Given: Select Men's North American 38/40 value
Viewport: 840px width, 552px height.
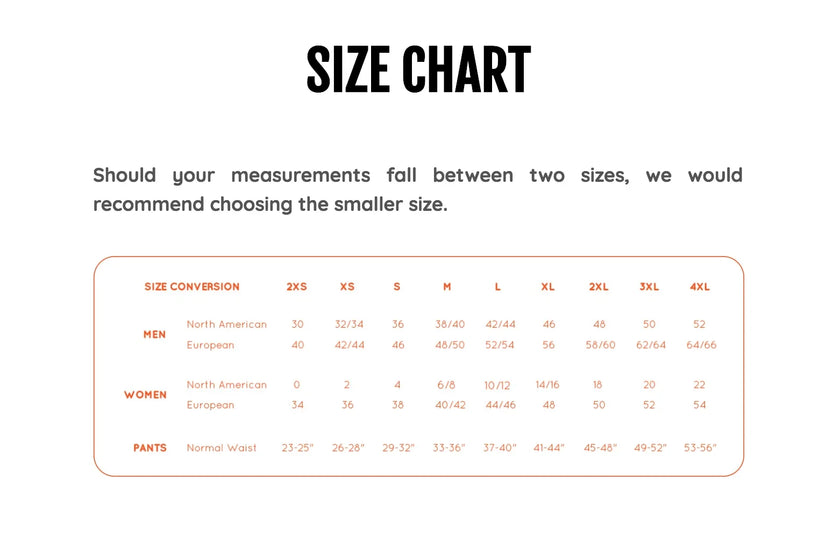Looking at the screenshot, I should click(x=450, y=324).
